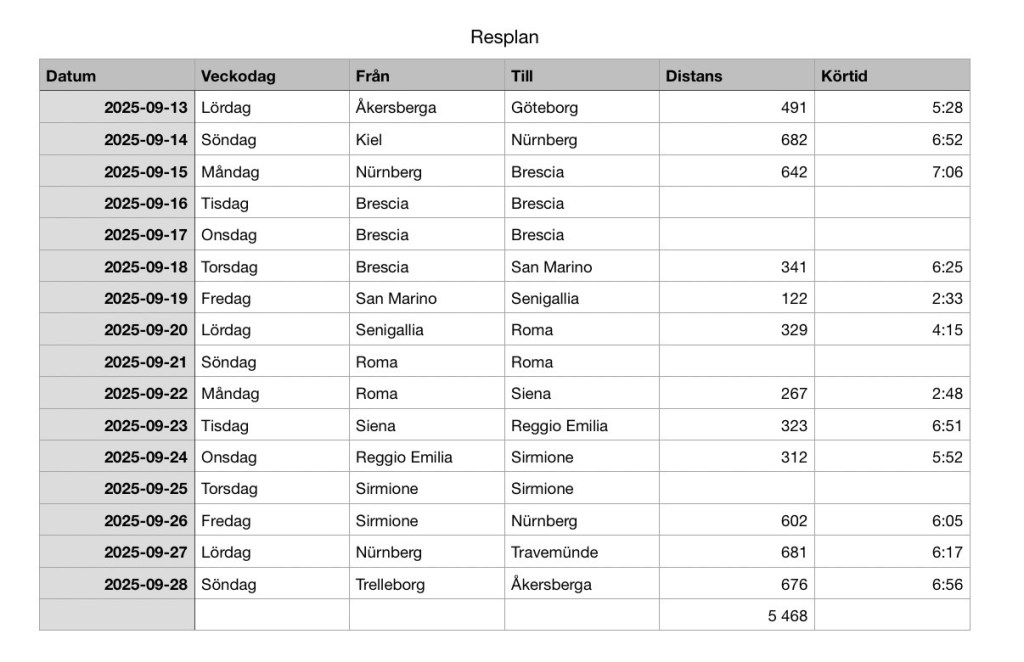Select the "San Marino" cell in Till column
1024x662 pixels.
pos(551,267)
